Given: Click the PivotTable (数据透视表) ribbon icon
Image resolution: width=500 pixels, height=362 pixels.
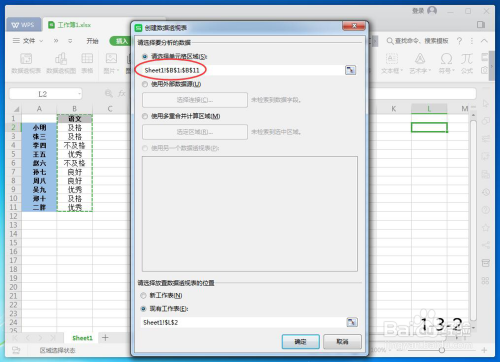Looking at the screenshot, I should [26, 59].
